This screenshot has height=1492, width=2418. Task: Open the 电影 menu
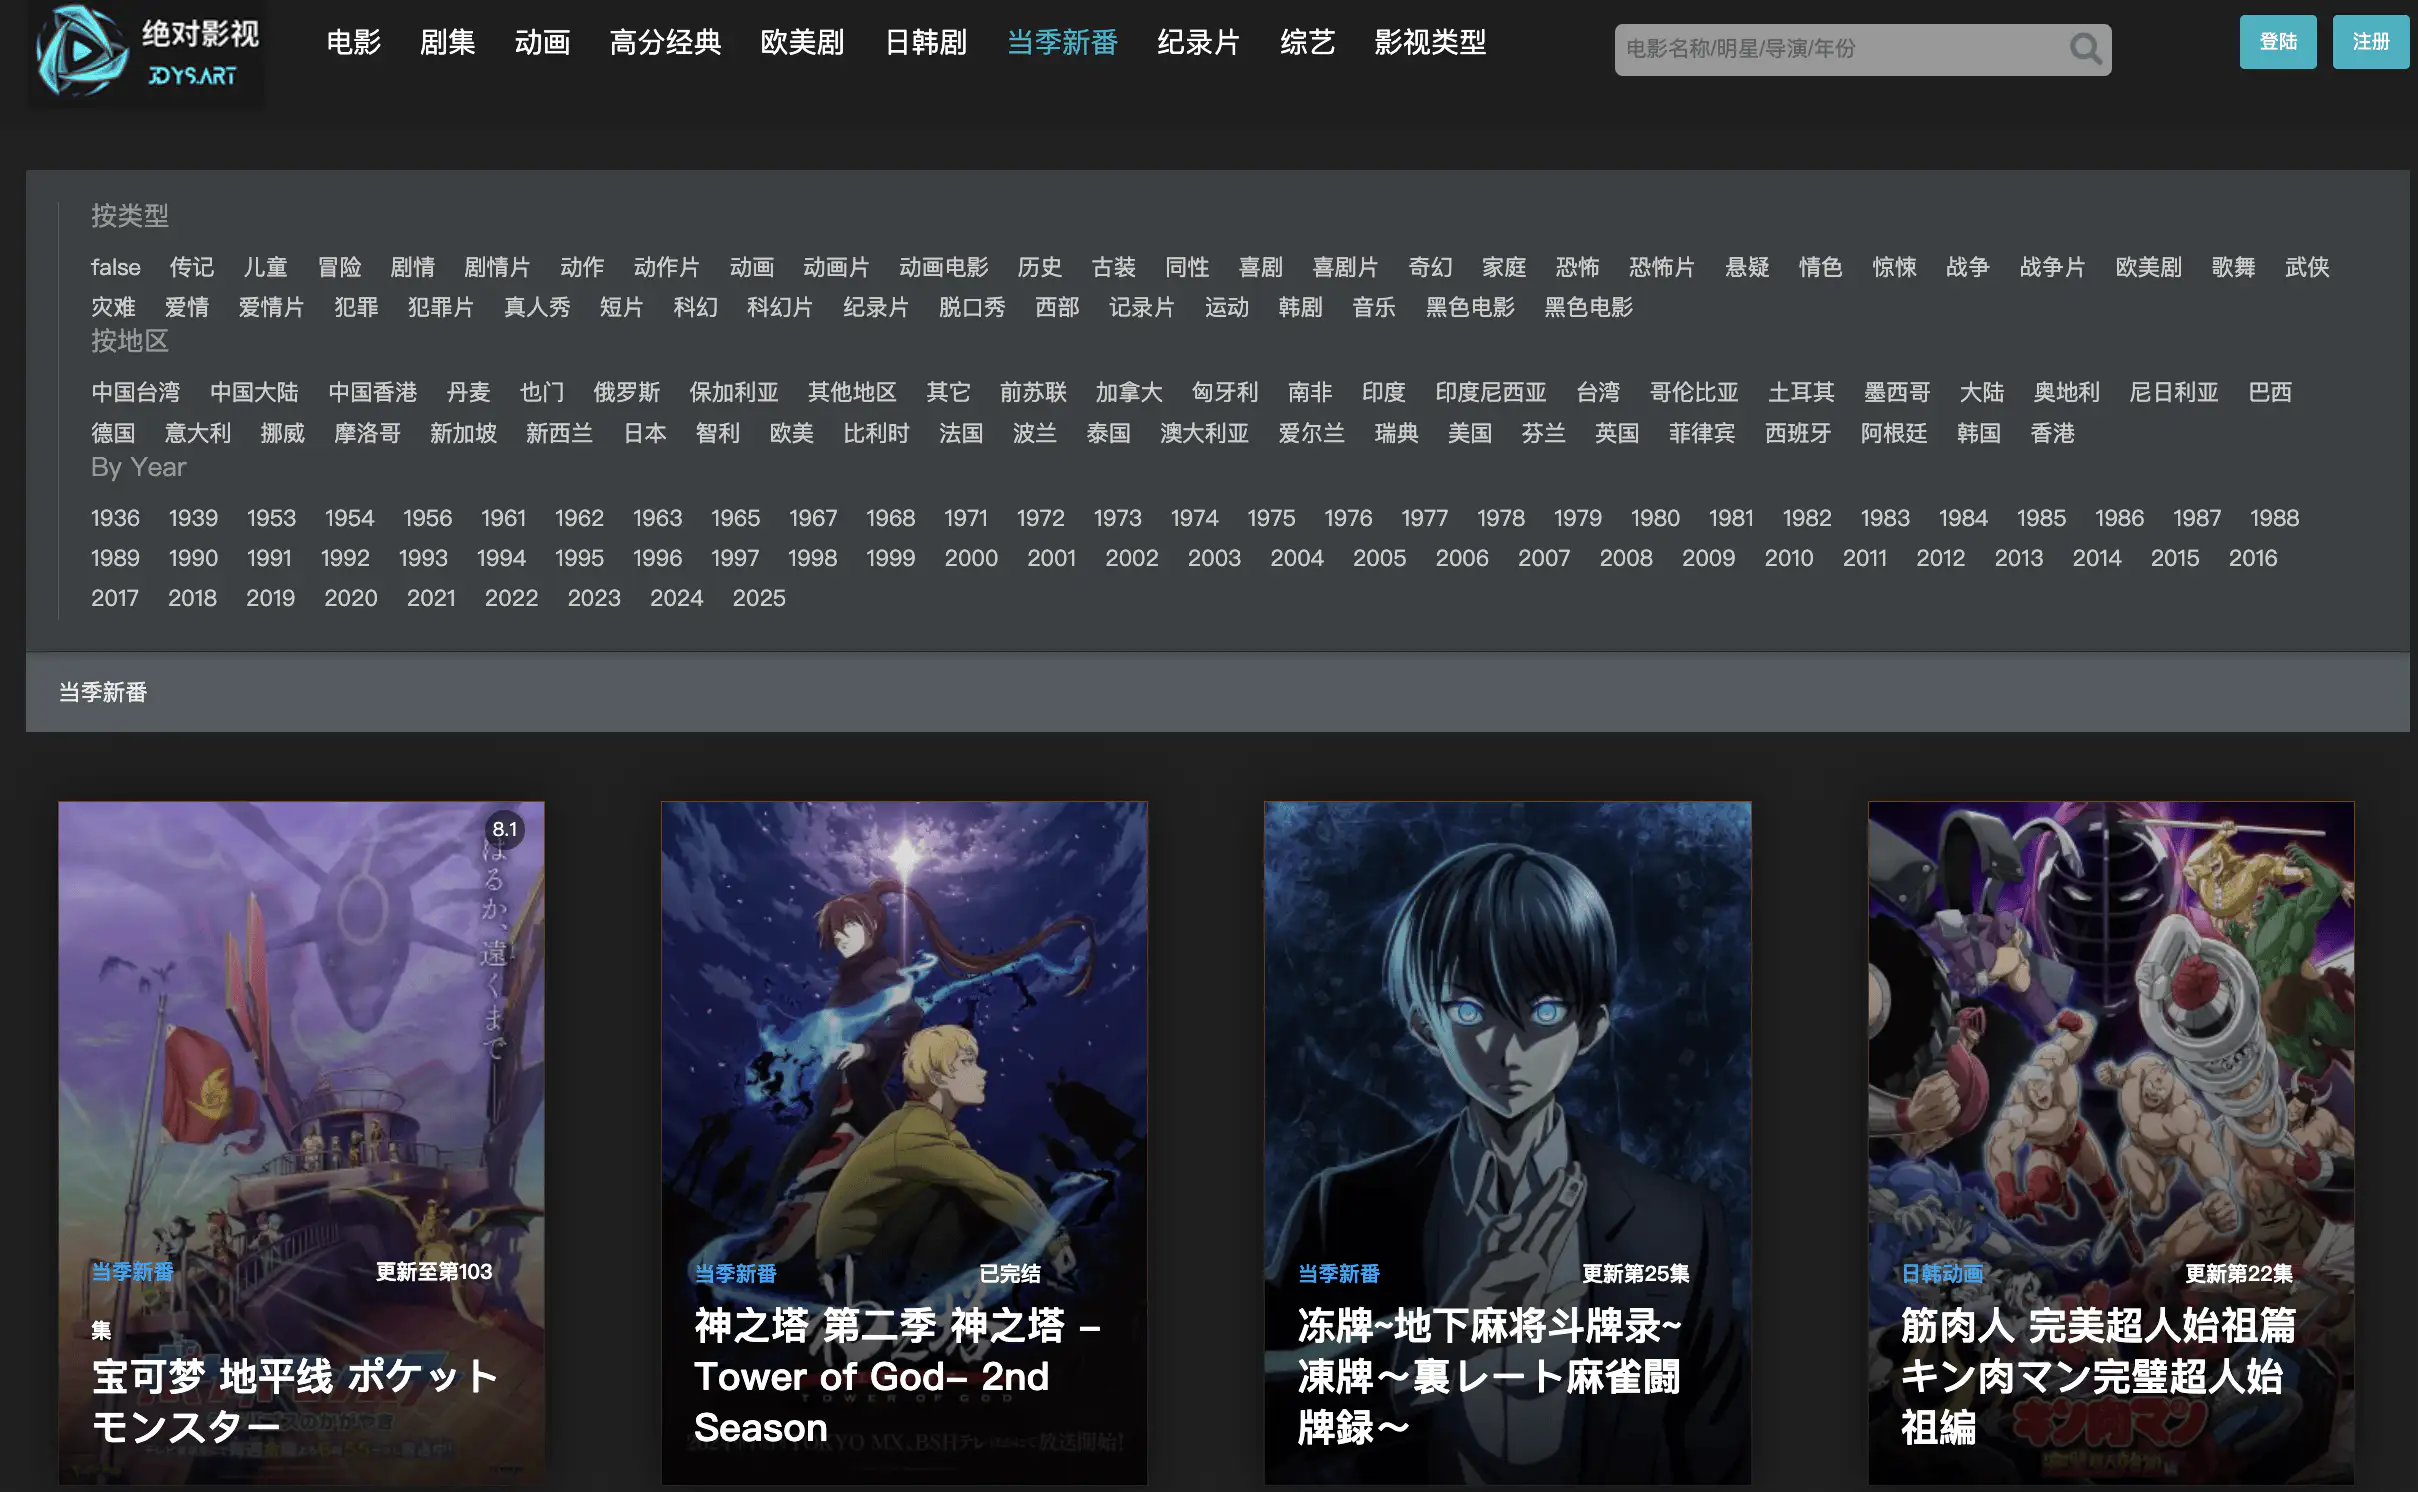[353, 42]
